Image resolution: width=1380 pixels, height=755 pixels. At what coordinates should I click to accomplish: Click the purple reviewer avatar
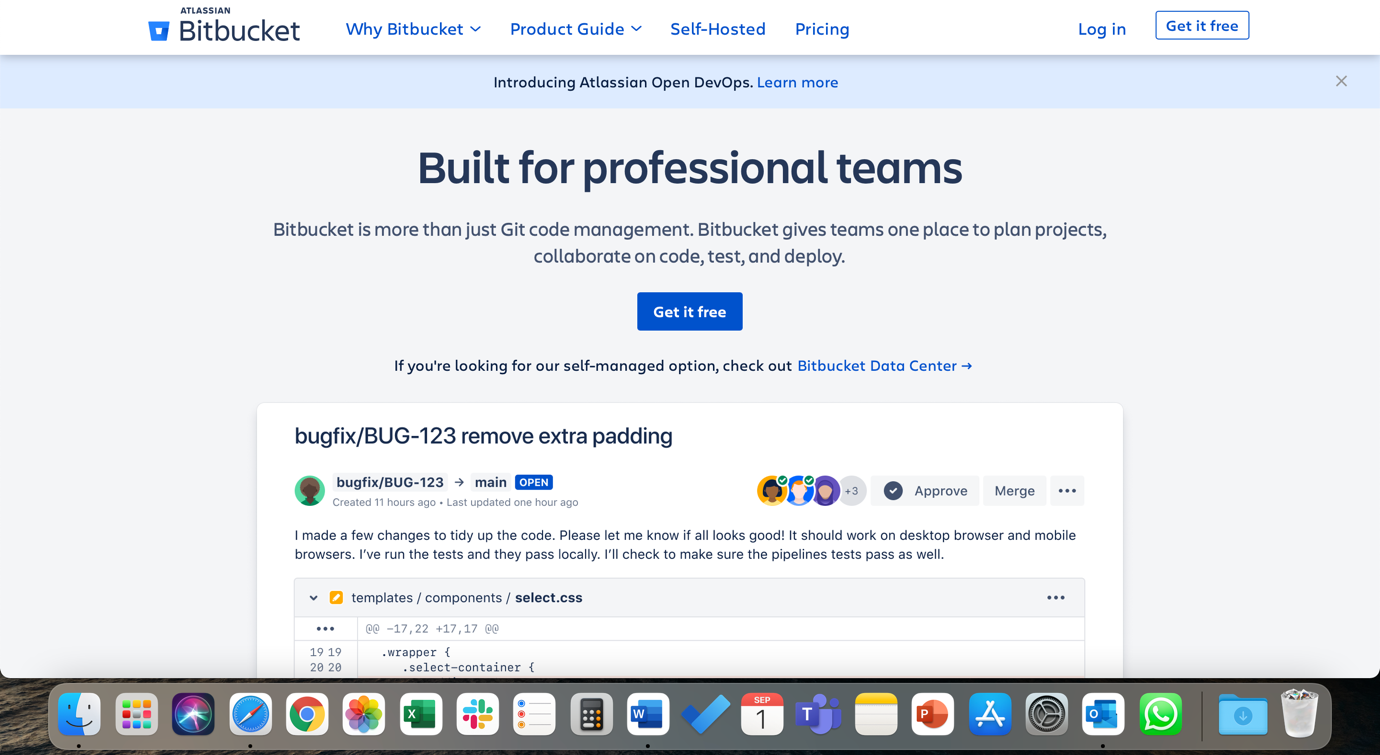click(x=826, y=490)
